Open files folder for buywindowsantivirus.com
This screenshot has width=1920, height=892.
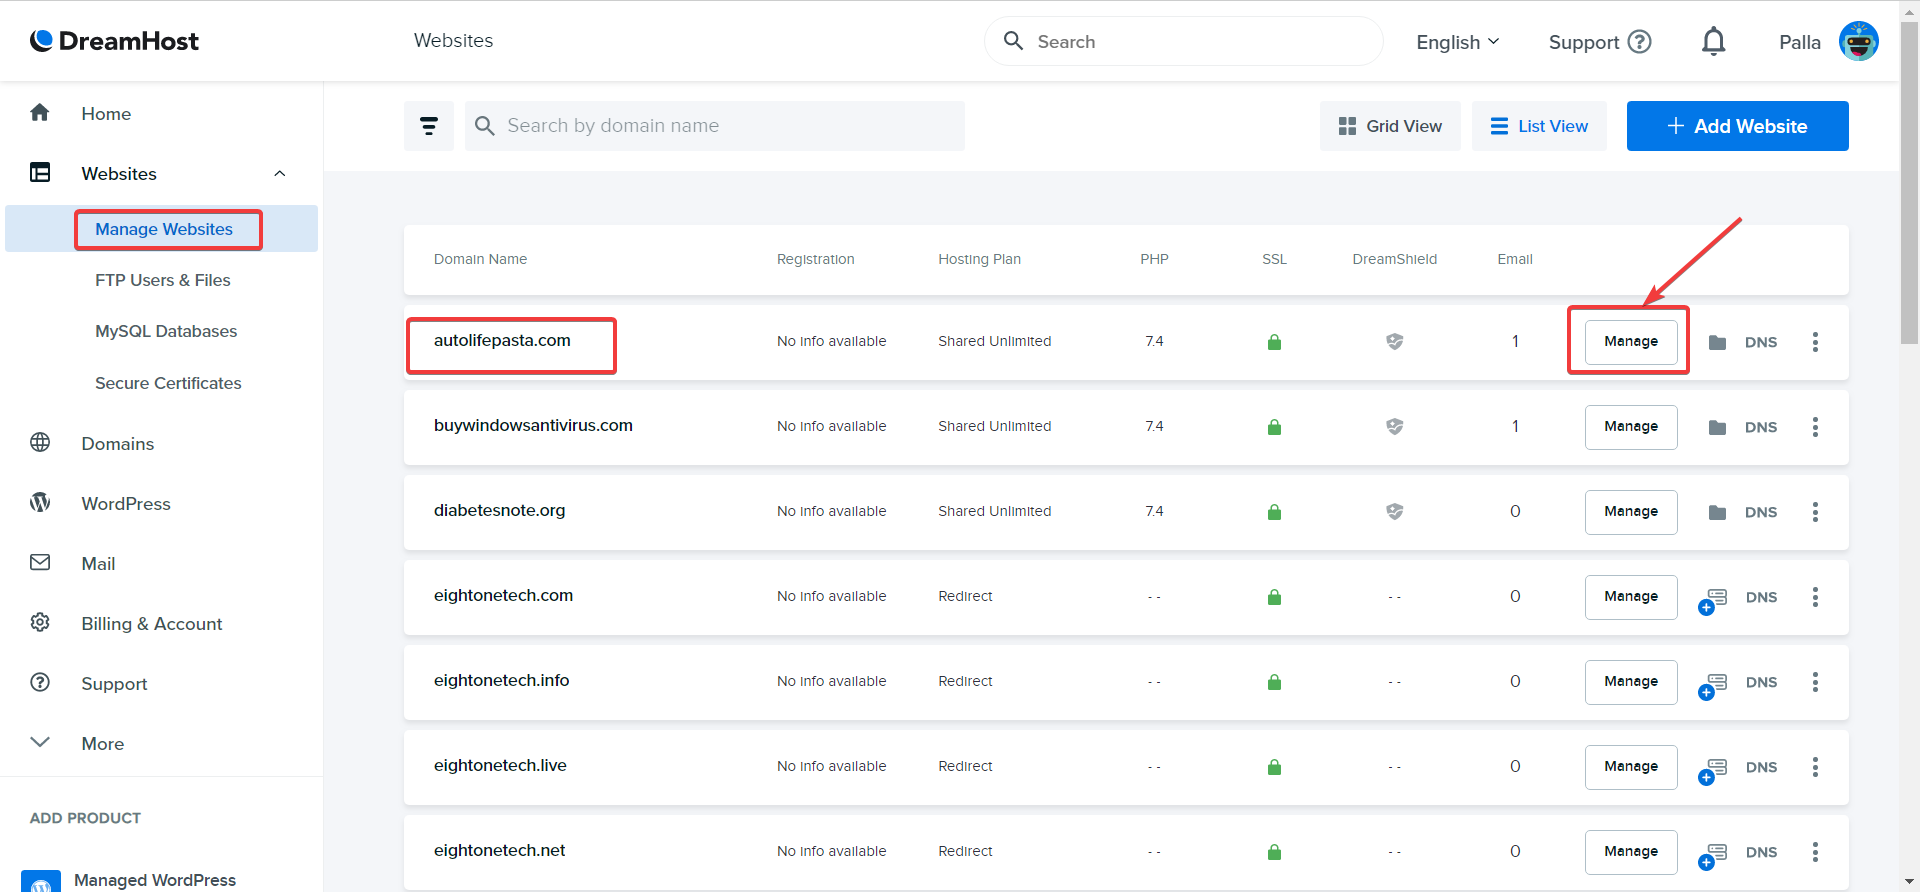1718,427
